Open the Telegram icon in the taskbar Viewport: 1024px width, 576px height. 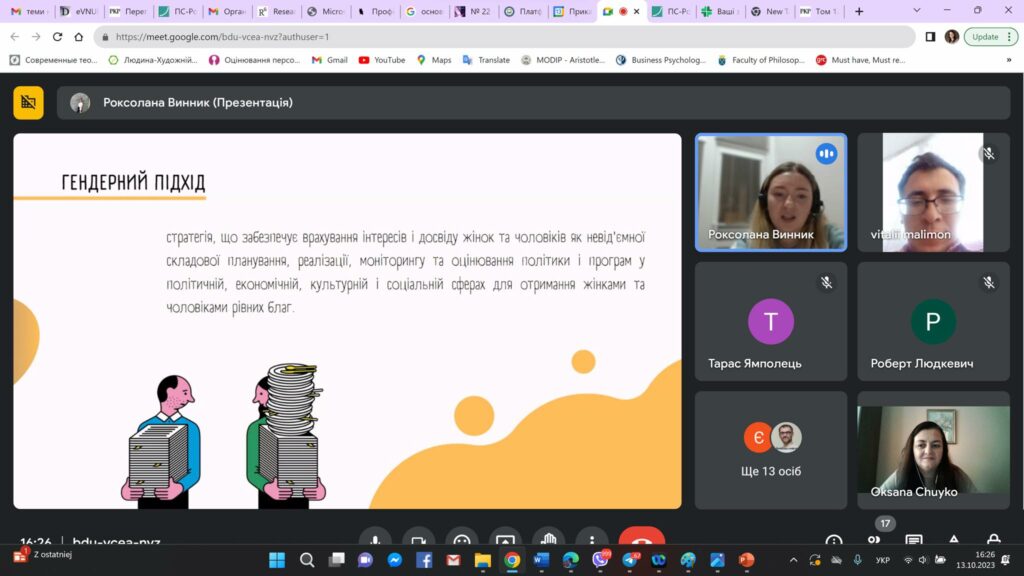629,560
